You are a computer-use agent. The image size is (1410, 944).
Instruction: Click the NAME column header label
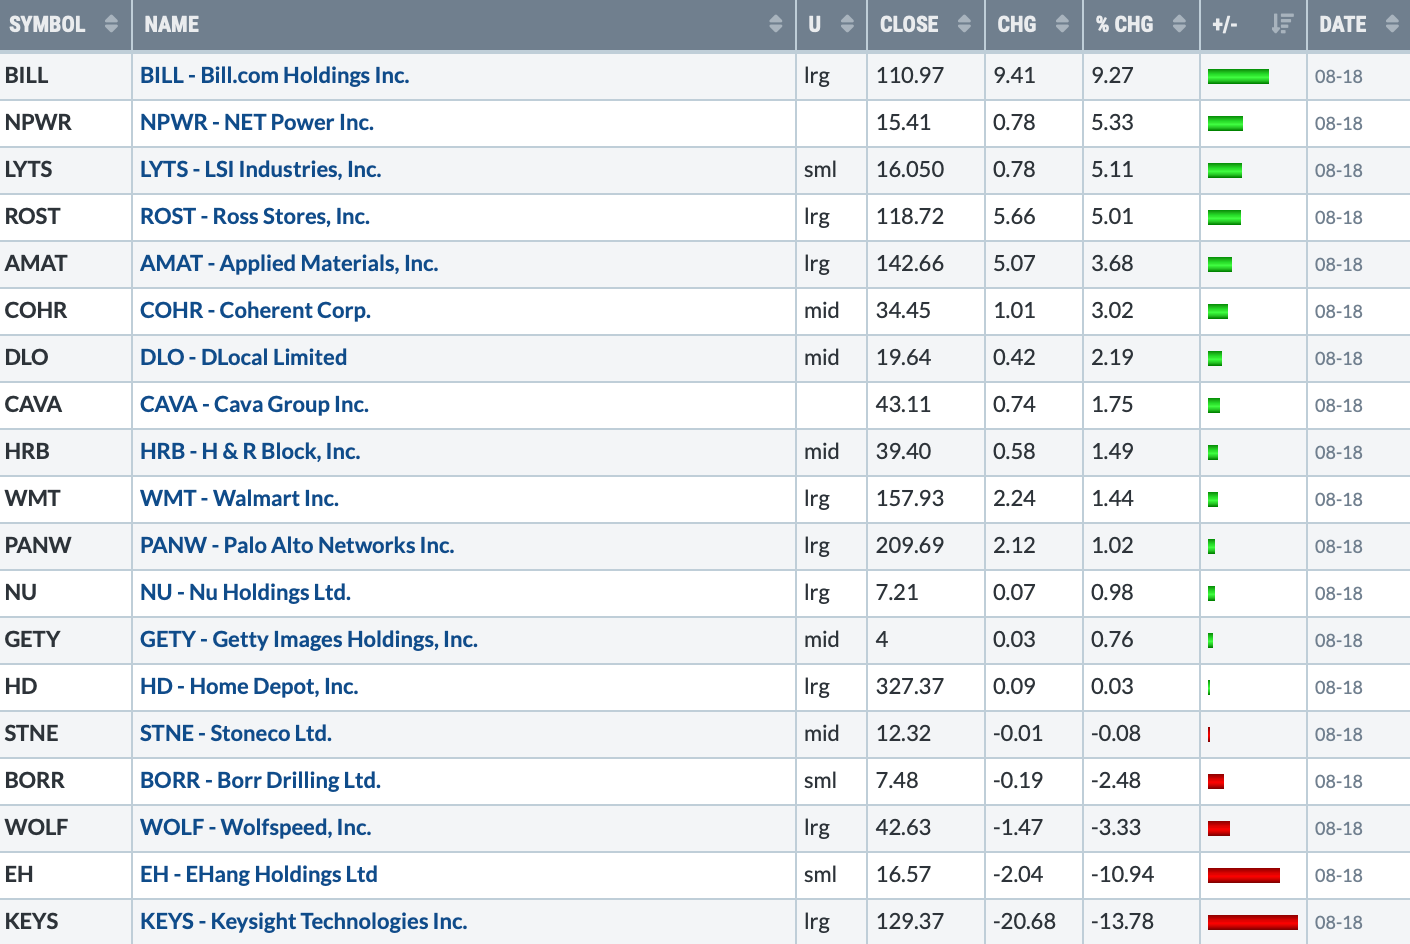tap(172, 24)
